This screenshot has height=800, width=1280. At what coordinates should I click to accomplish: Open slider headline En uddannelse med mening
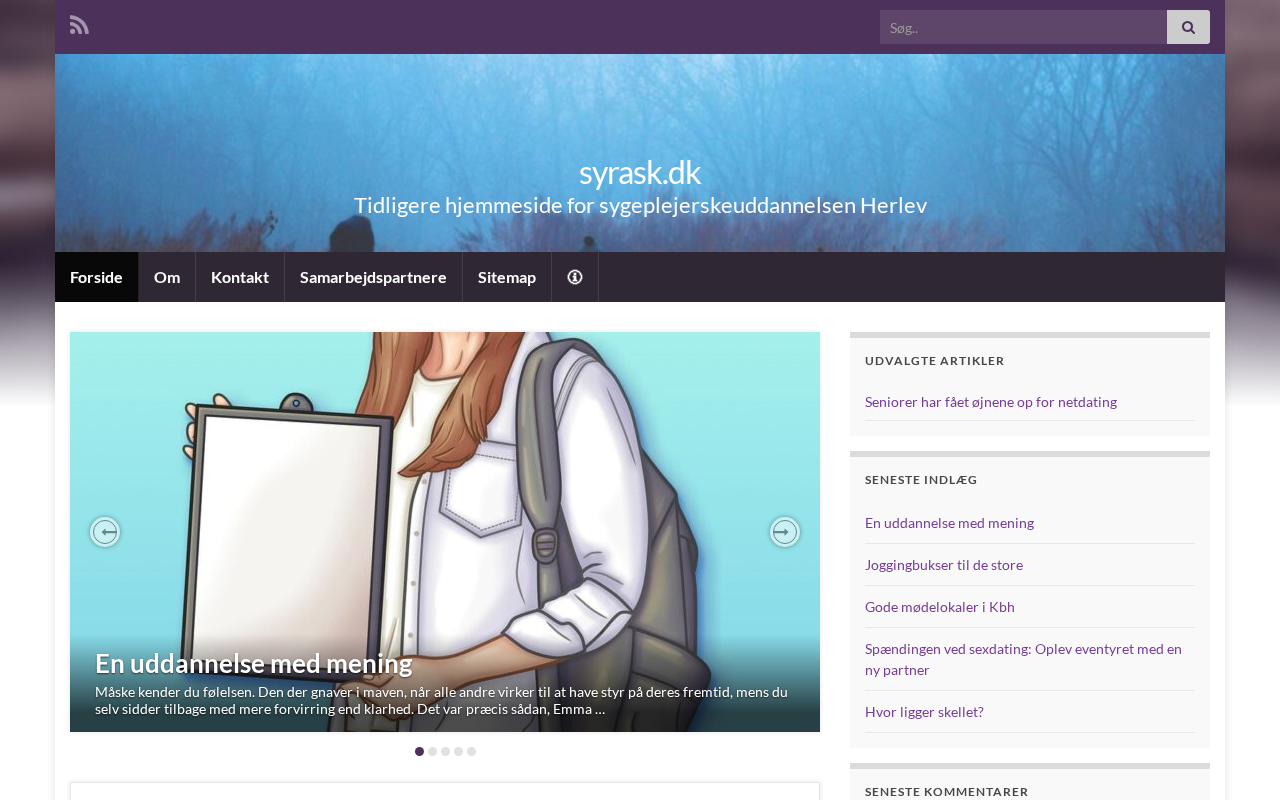tap(253, 663)
